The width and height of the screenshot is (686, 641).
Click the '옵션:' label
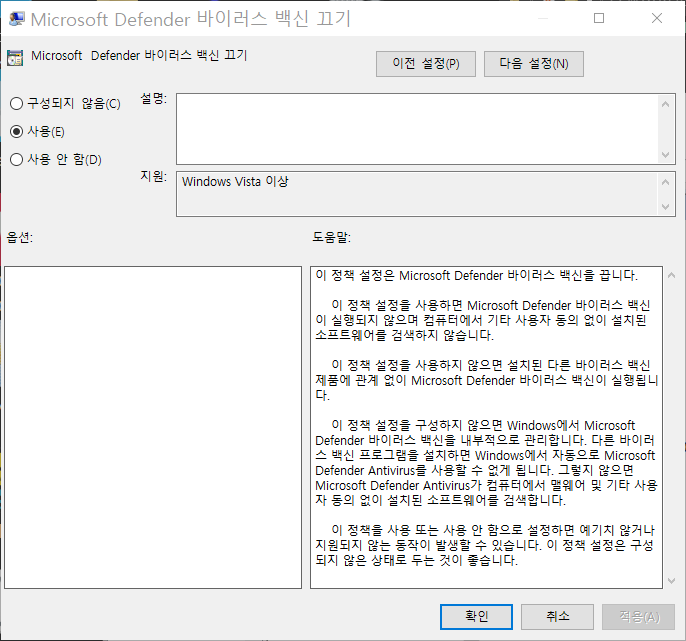pos(20,238)
